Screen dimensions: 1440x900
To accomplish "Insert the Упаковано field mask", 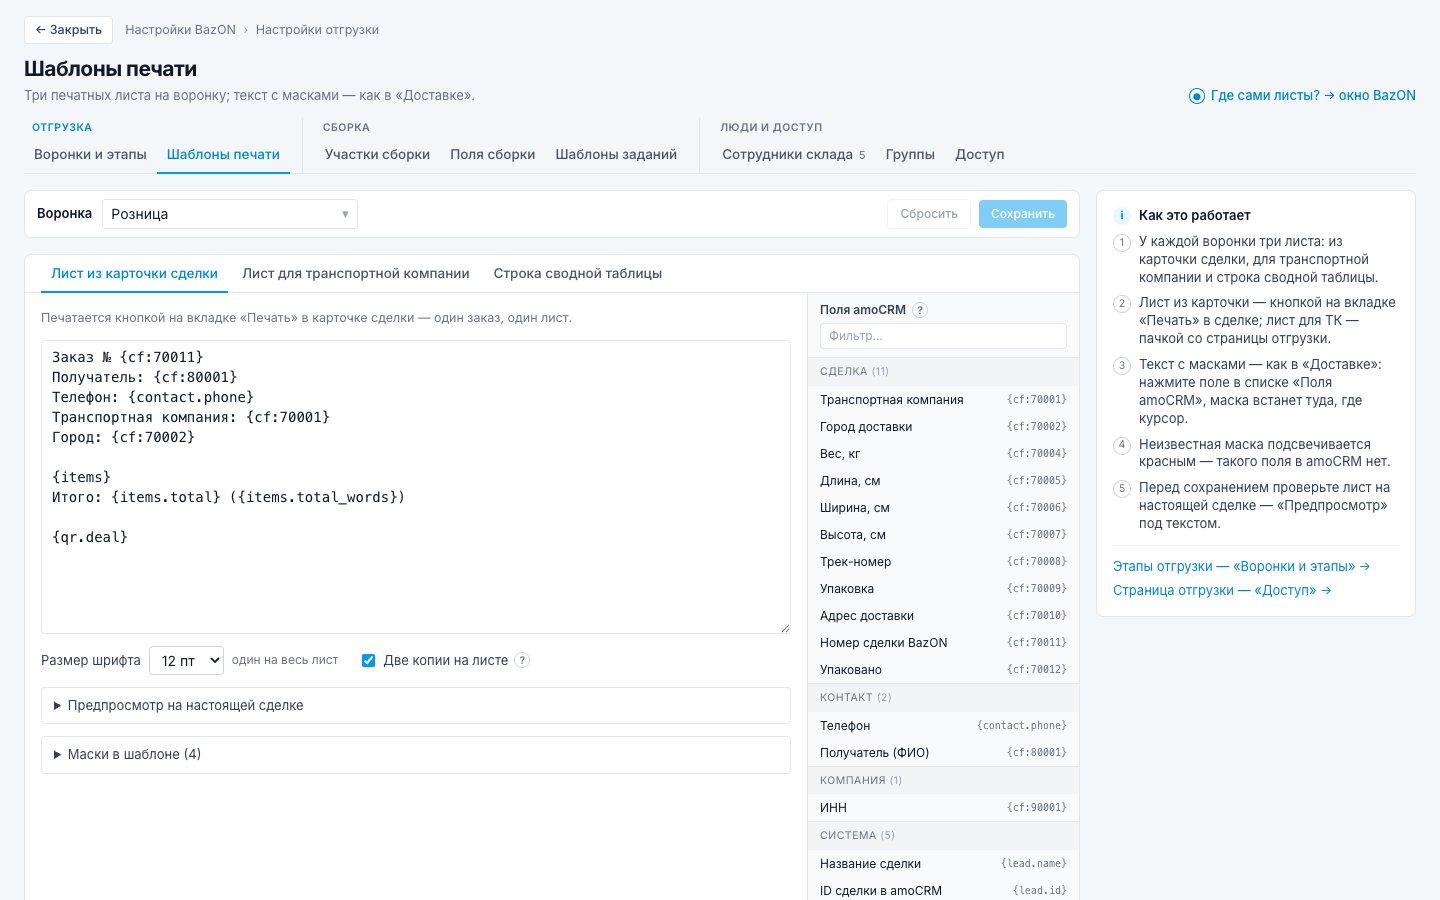I will (x=943, y=669).
